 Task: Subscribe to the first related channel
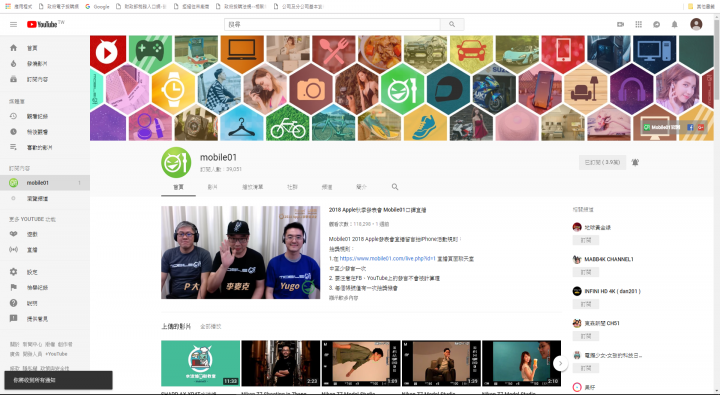pyautogui.click(x=585, y=240)
